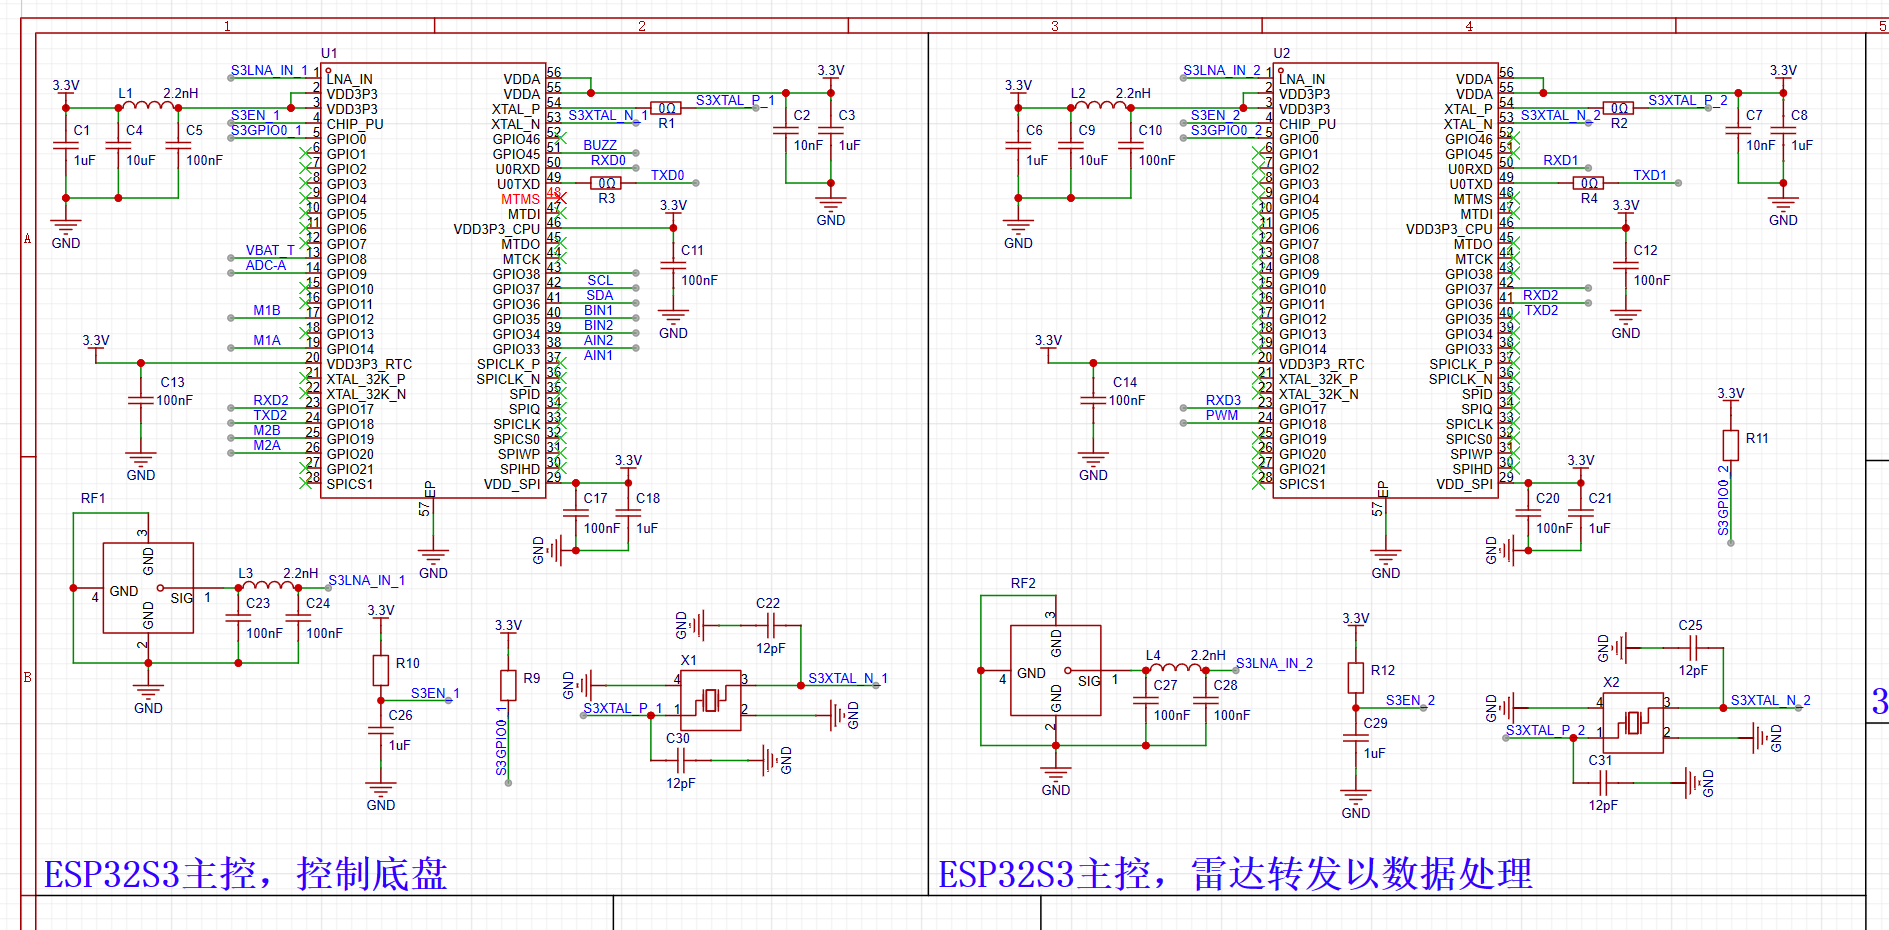Screen dimensions: 1889x930
Task: Select the C26 capacitor label
Action: [x=400, y=715]
